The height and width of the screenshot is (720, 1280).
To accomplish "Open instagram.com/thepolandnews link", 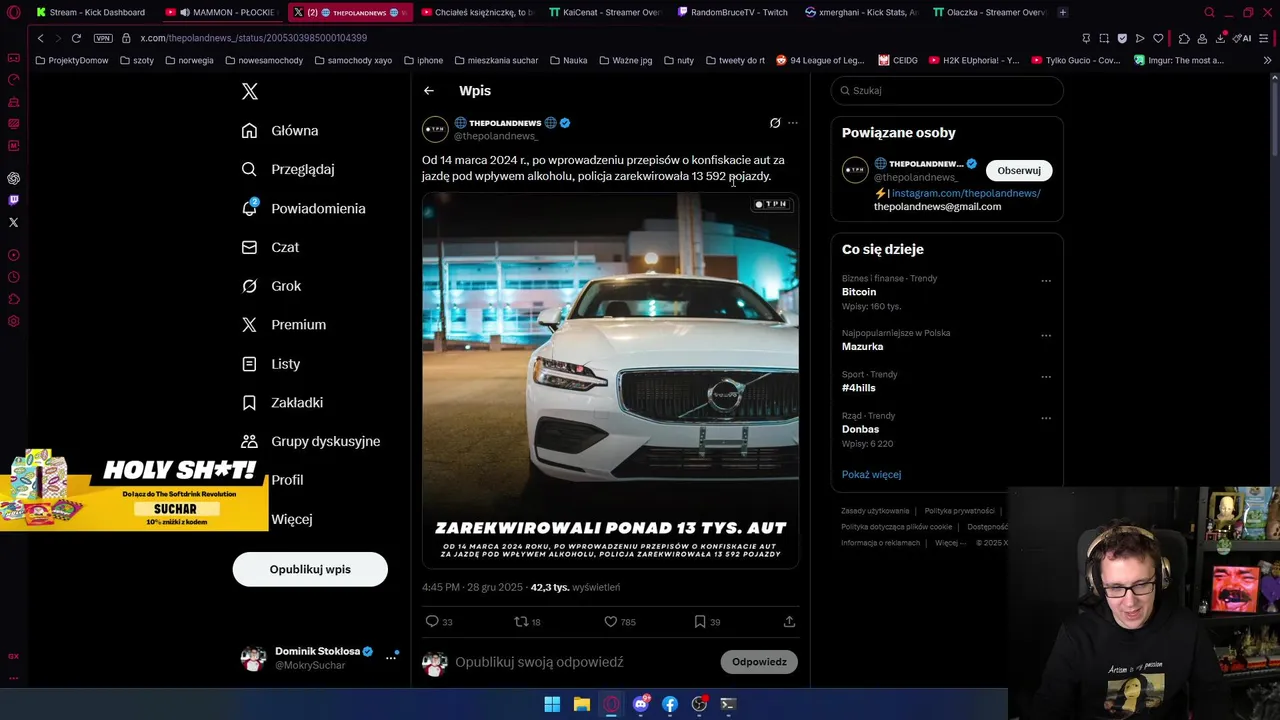I will coord(966,193).
